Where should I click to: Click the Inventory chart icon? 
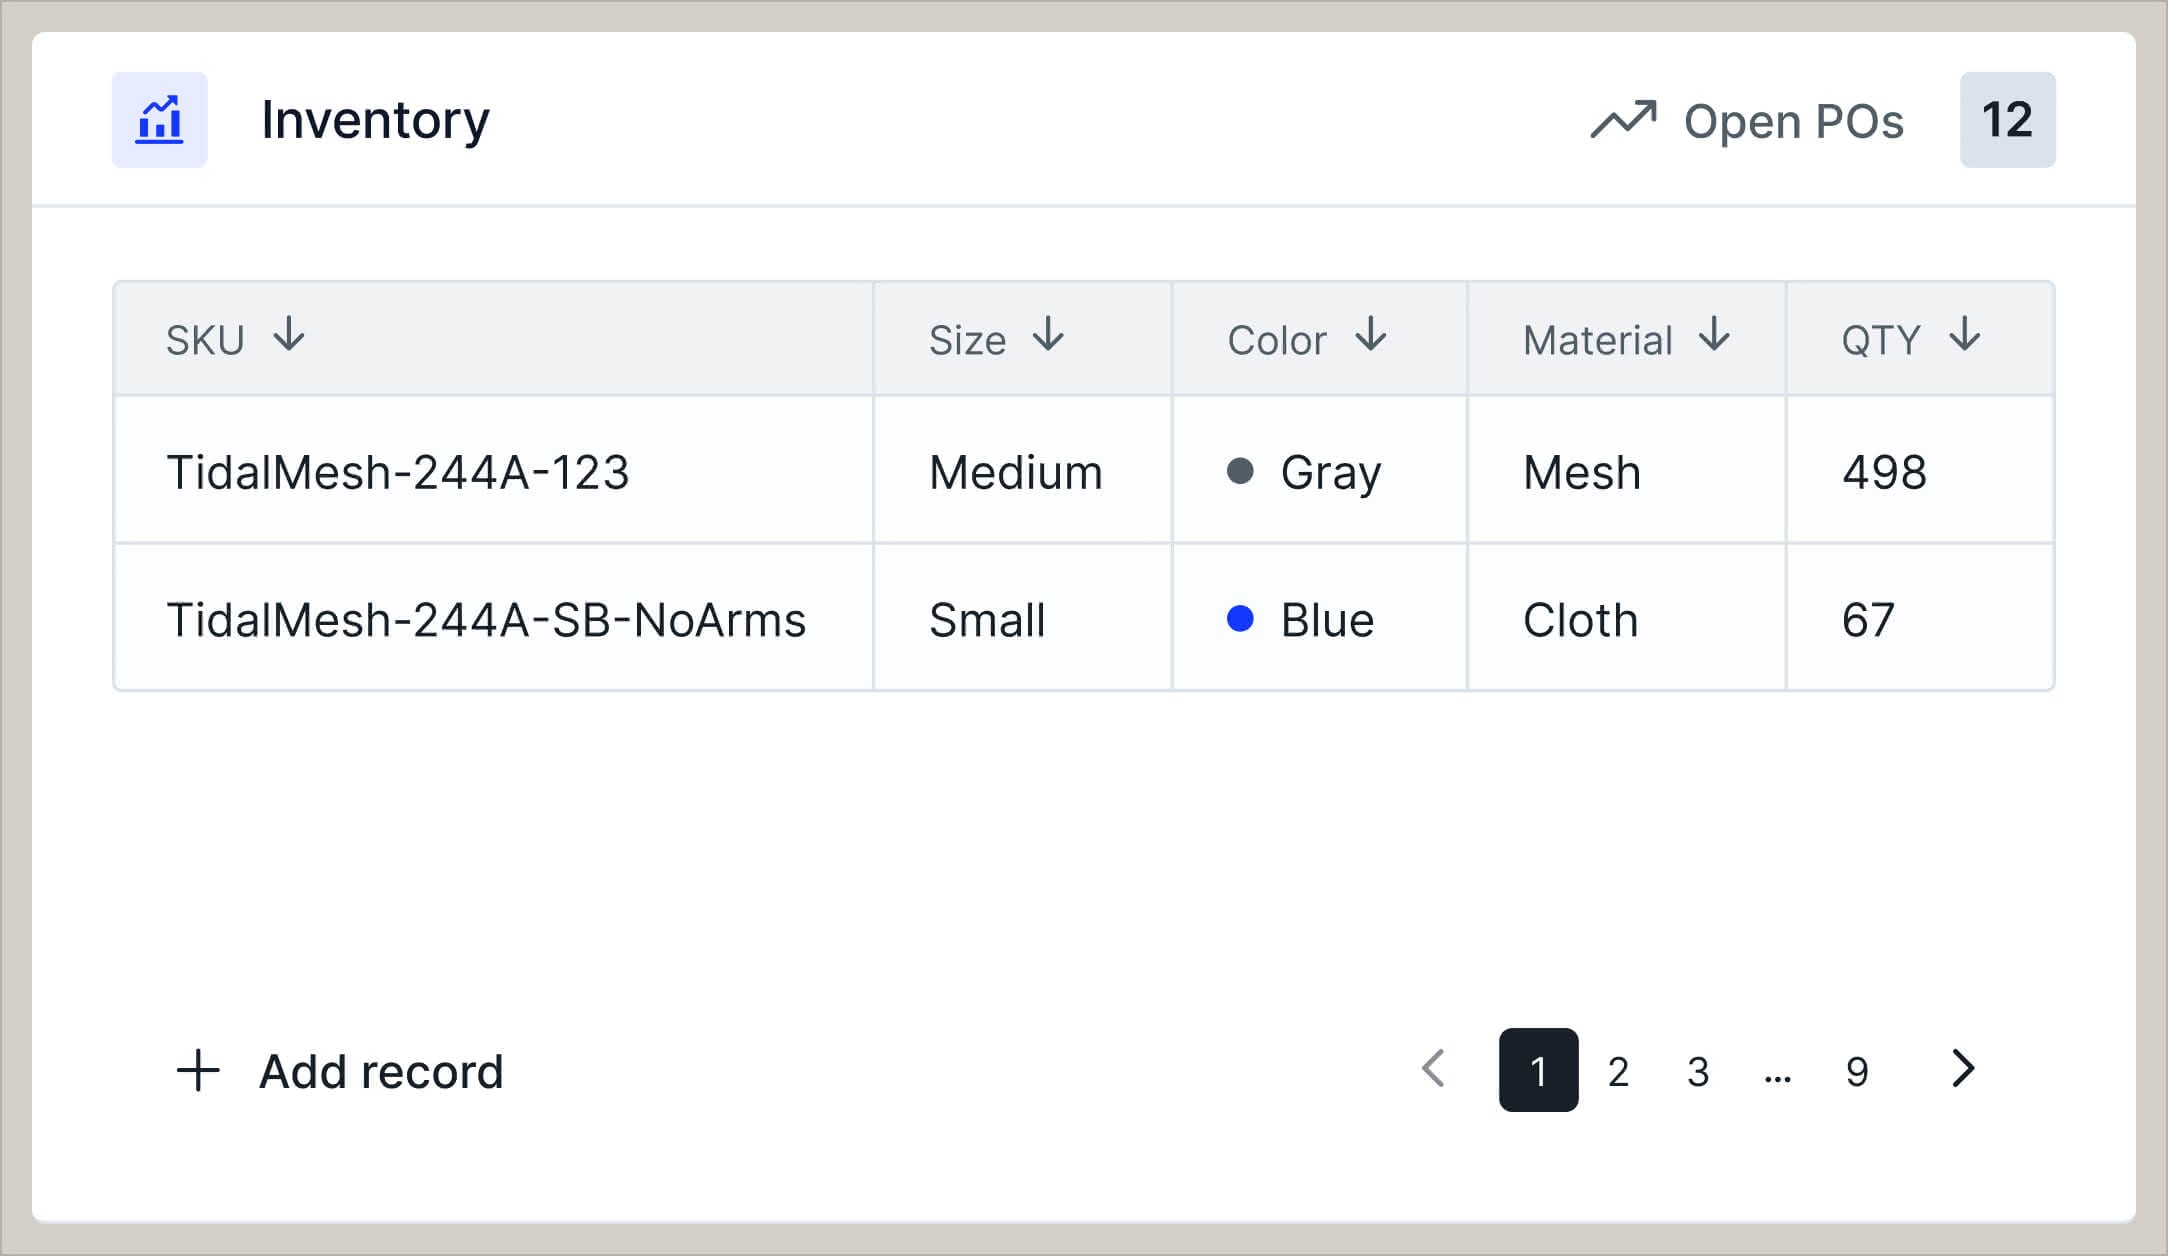tap(160, 120)
